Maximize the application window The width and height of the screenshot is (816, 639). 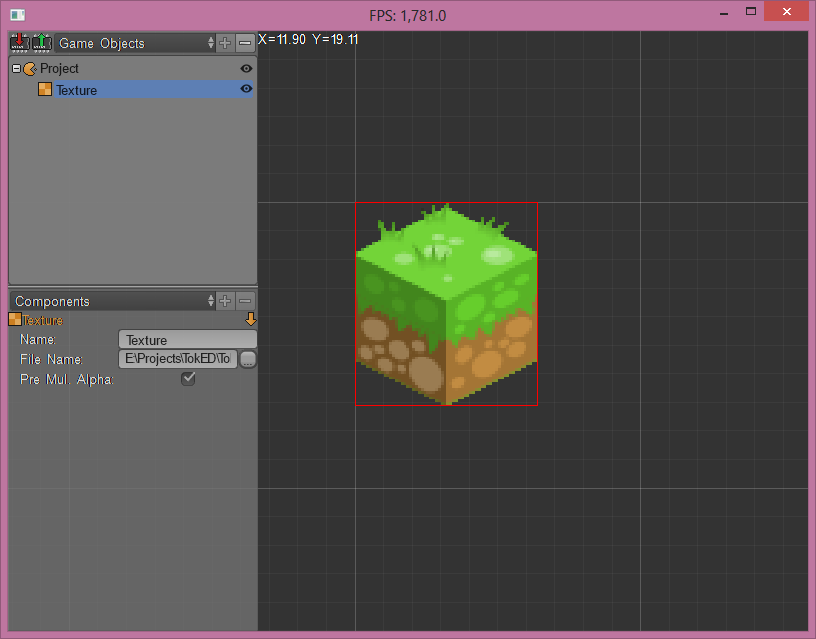coord(750,11)
